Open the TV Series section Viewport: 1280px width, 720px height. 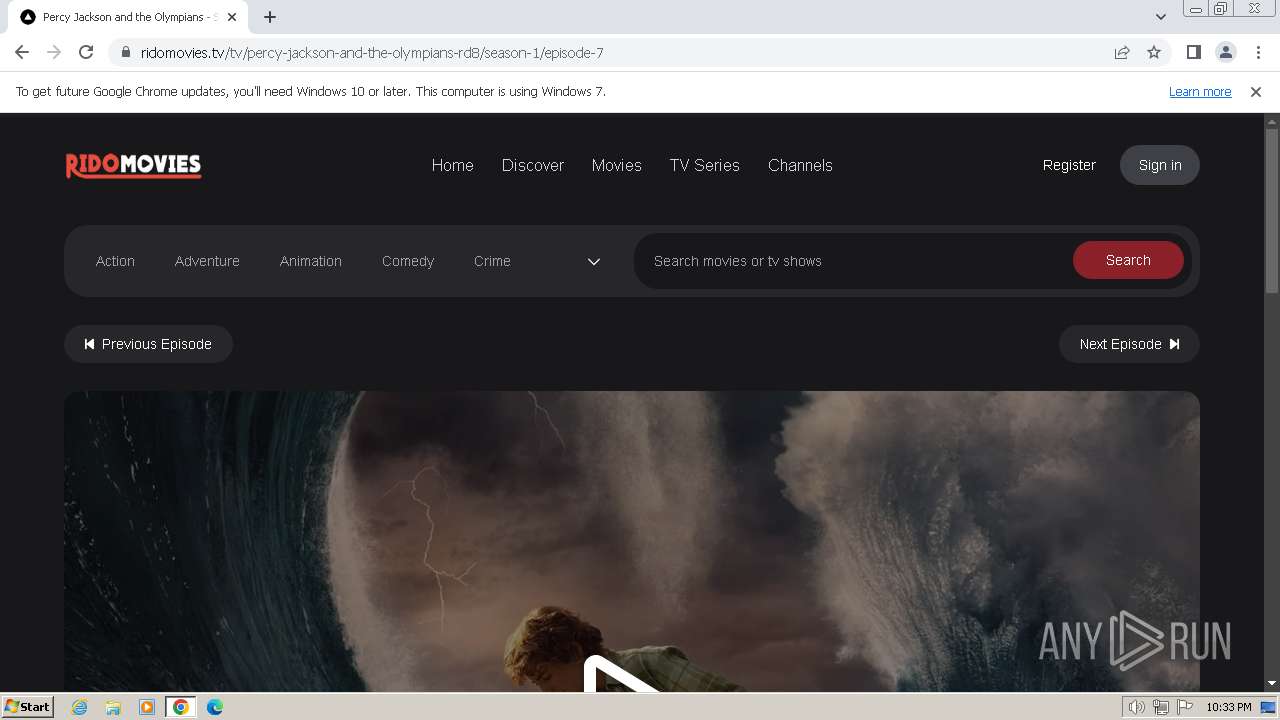[705, 165]
